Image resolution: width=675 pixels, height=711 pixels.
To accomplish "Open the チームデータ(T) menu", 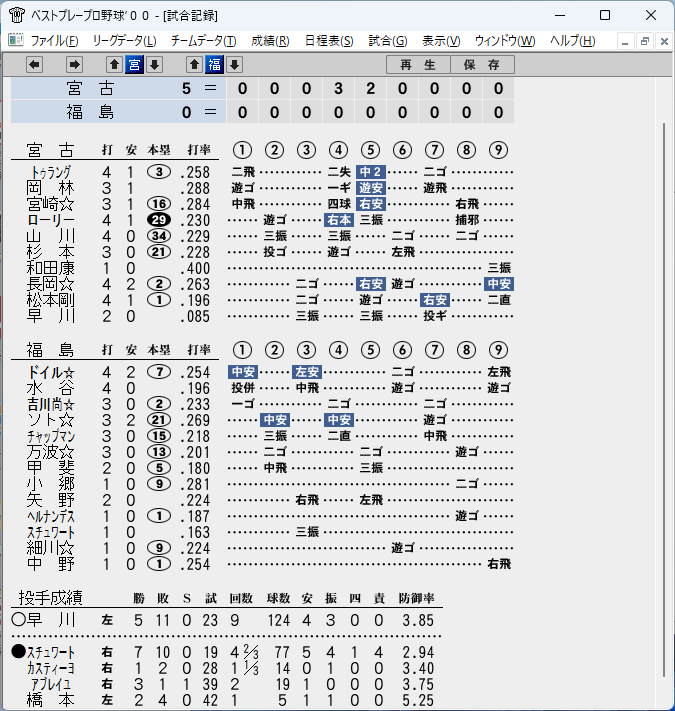I will [204, 41].
